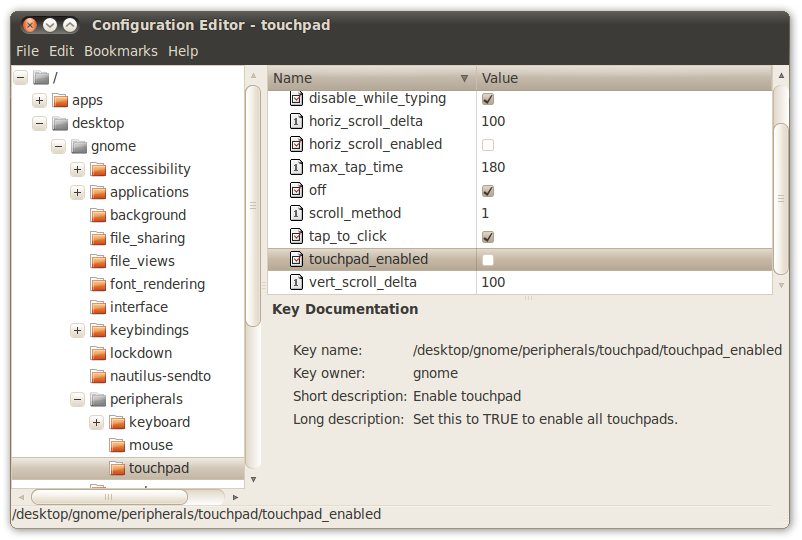Click boolean key icon for tap_to_click
The width and height of the screenshot is (802, 540).
tap(296, 236)
